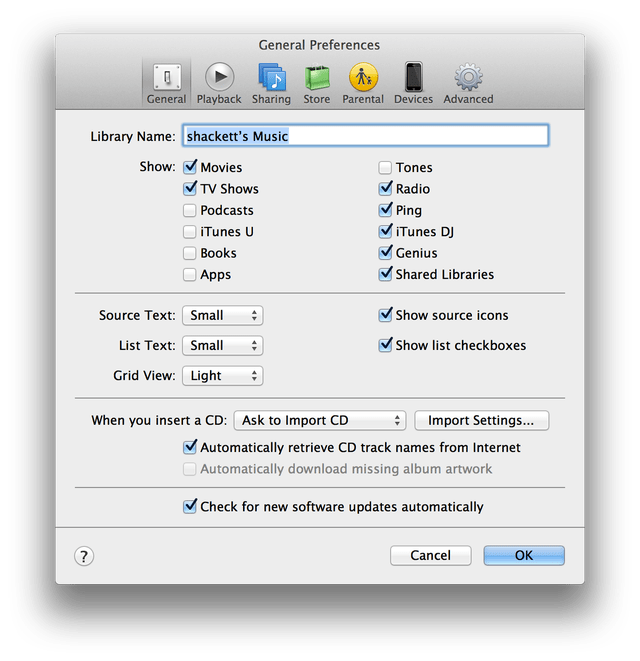The image size is (640, 661).
Task: Switch to the Store tab label
Action: pos(317,99)
